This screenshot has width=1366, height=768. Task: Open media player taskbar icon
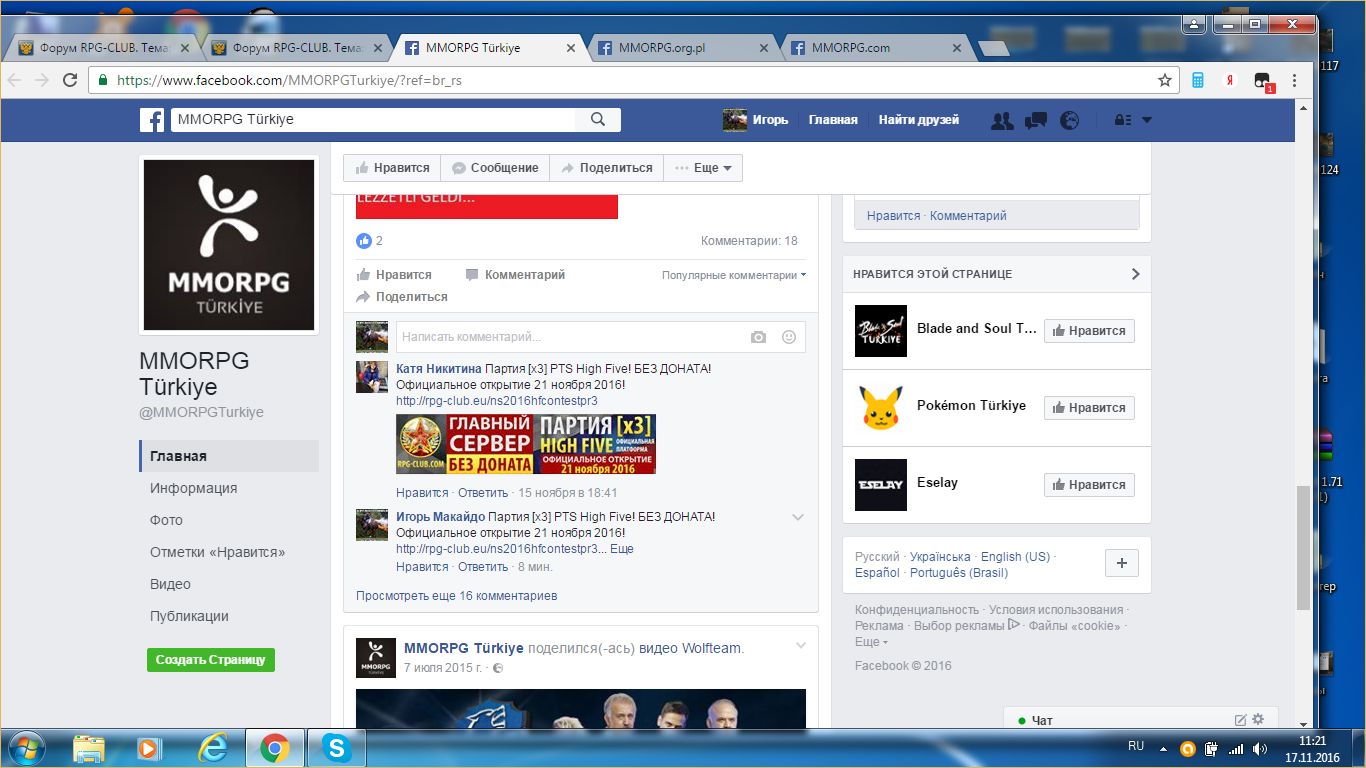[x=149, y=748]
